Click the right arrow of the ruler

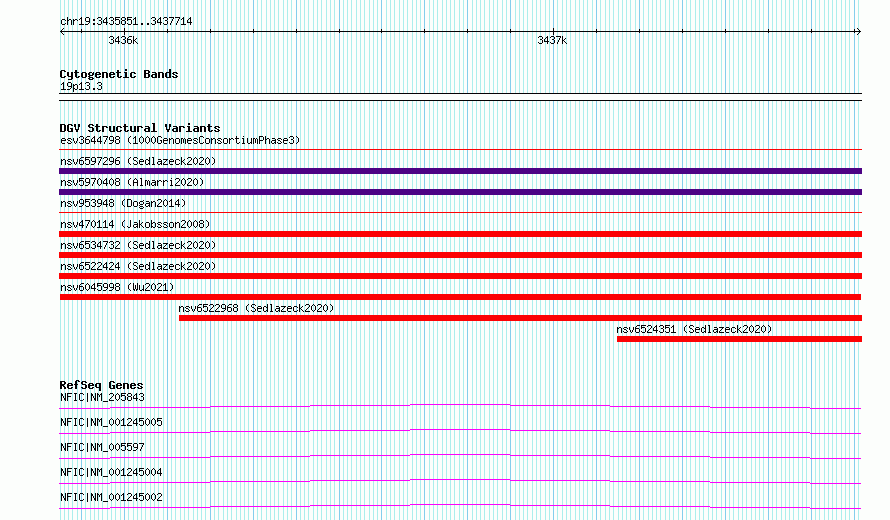(x=858, y=32)
